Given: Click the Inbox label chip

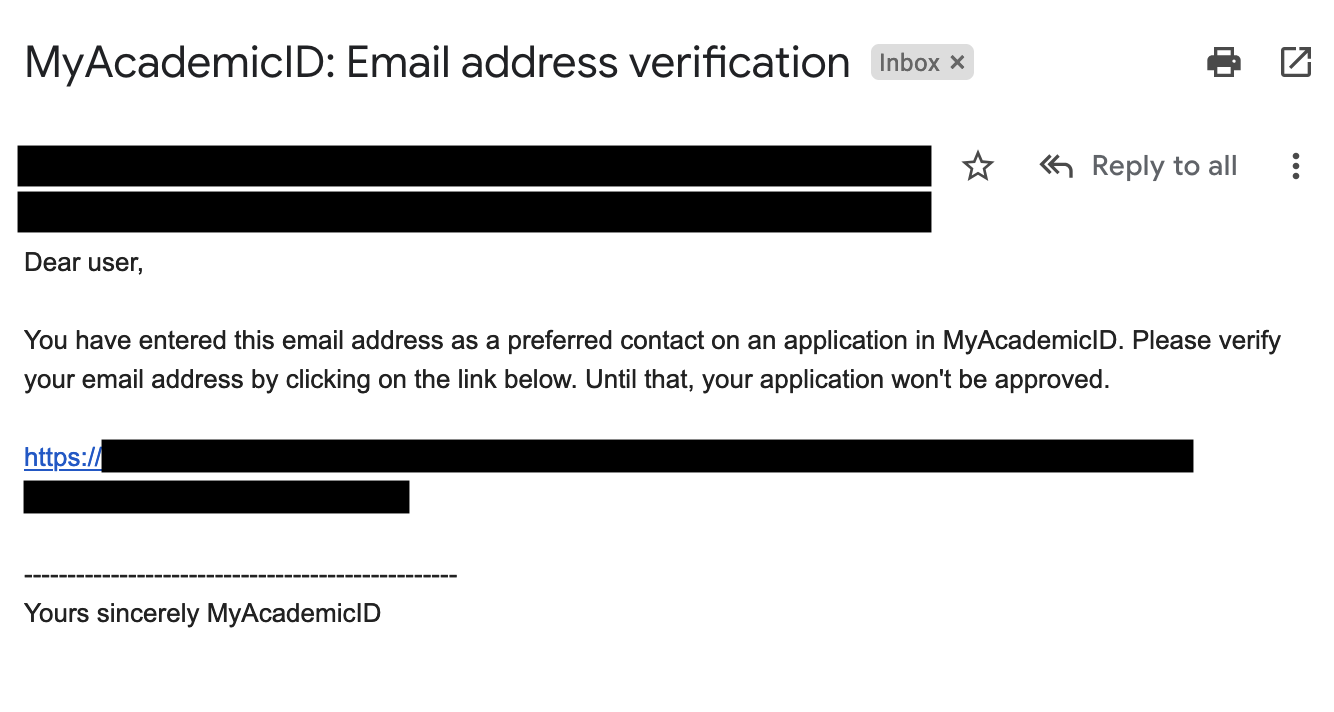Looking at the screenshot, I should pyautogui.click(x=909, y=63).
